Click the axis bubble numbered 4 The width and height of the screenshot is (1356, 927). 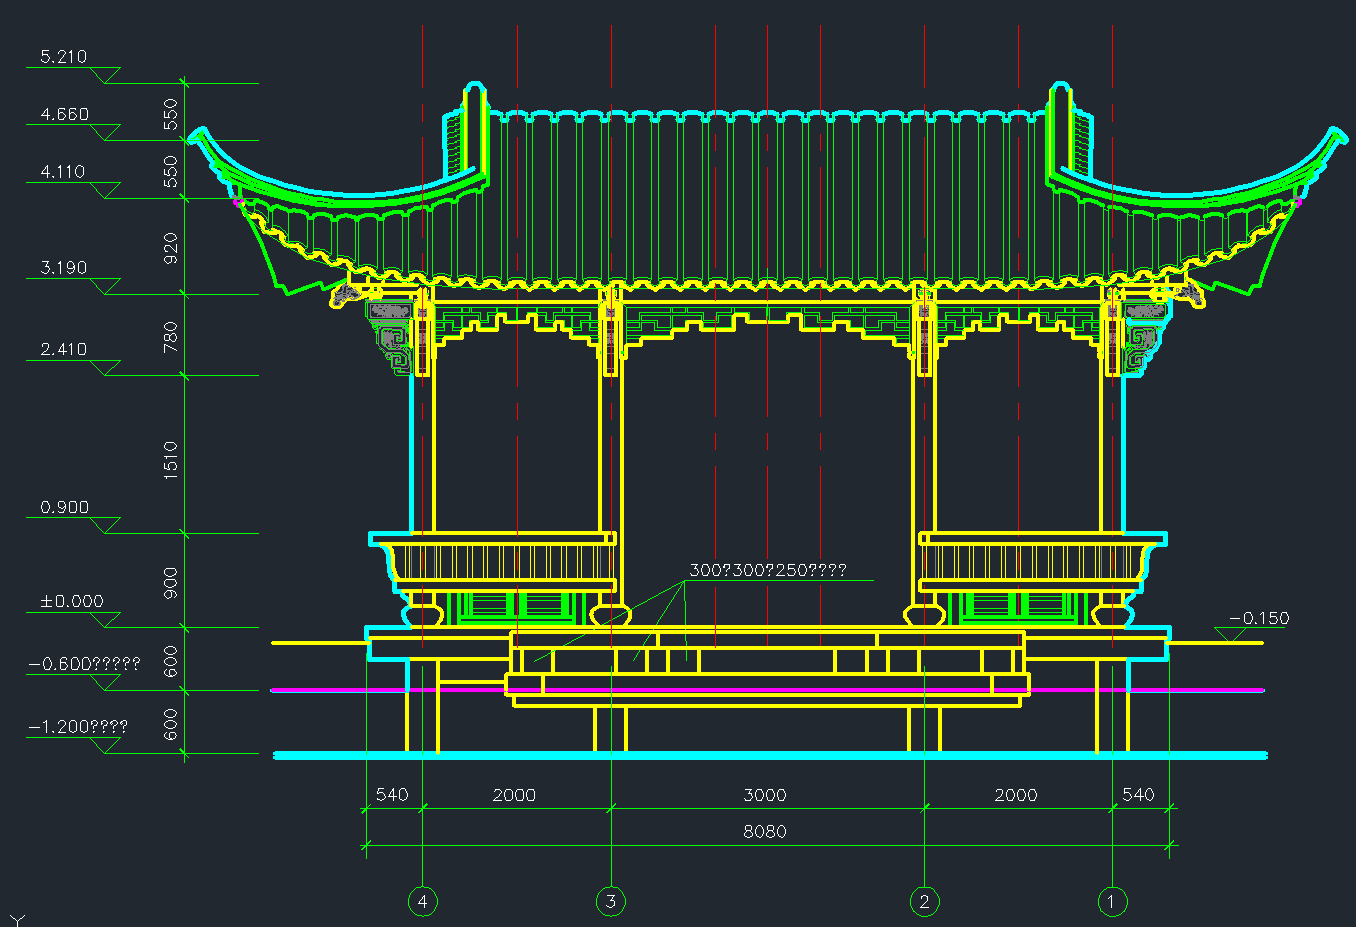point(422,902)
